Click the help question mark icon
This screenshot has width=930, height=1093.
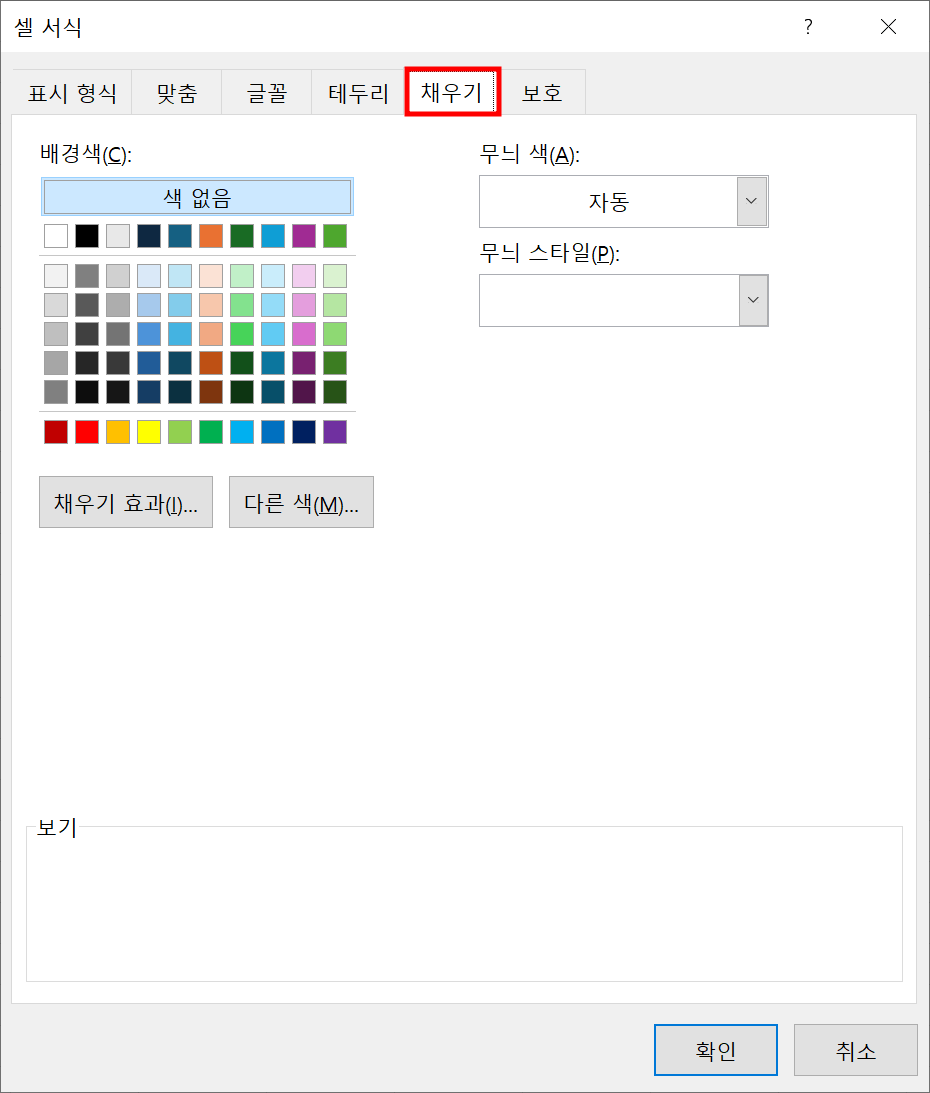808,26
